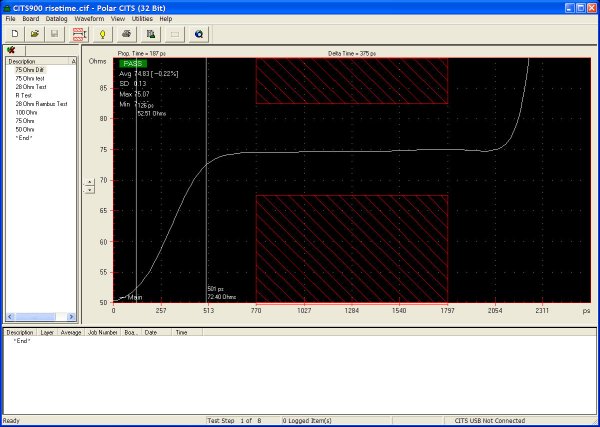Viewport: 600px width, 427px height.
Task: Click CITS USB Not Connected status
Action: [490, 420]
